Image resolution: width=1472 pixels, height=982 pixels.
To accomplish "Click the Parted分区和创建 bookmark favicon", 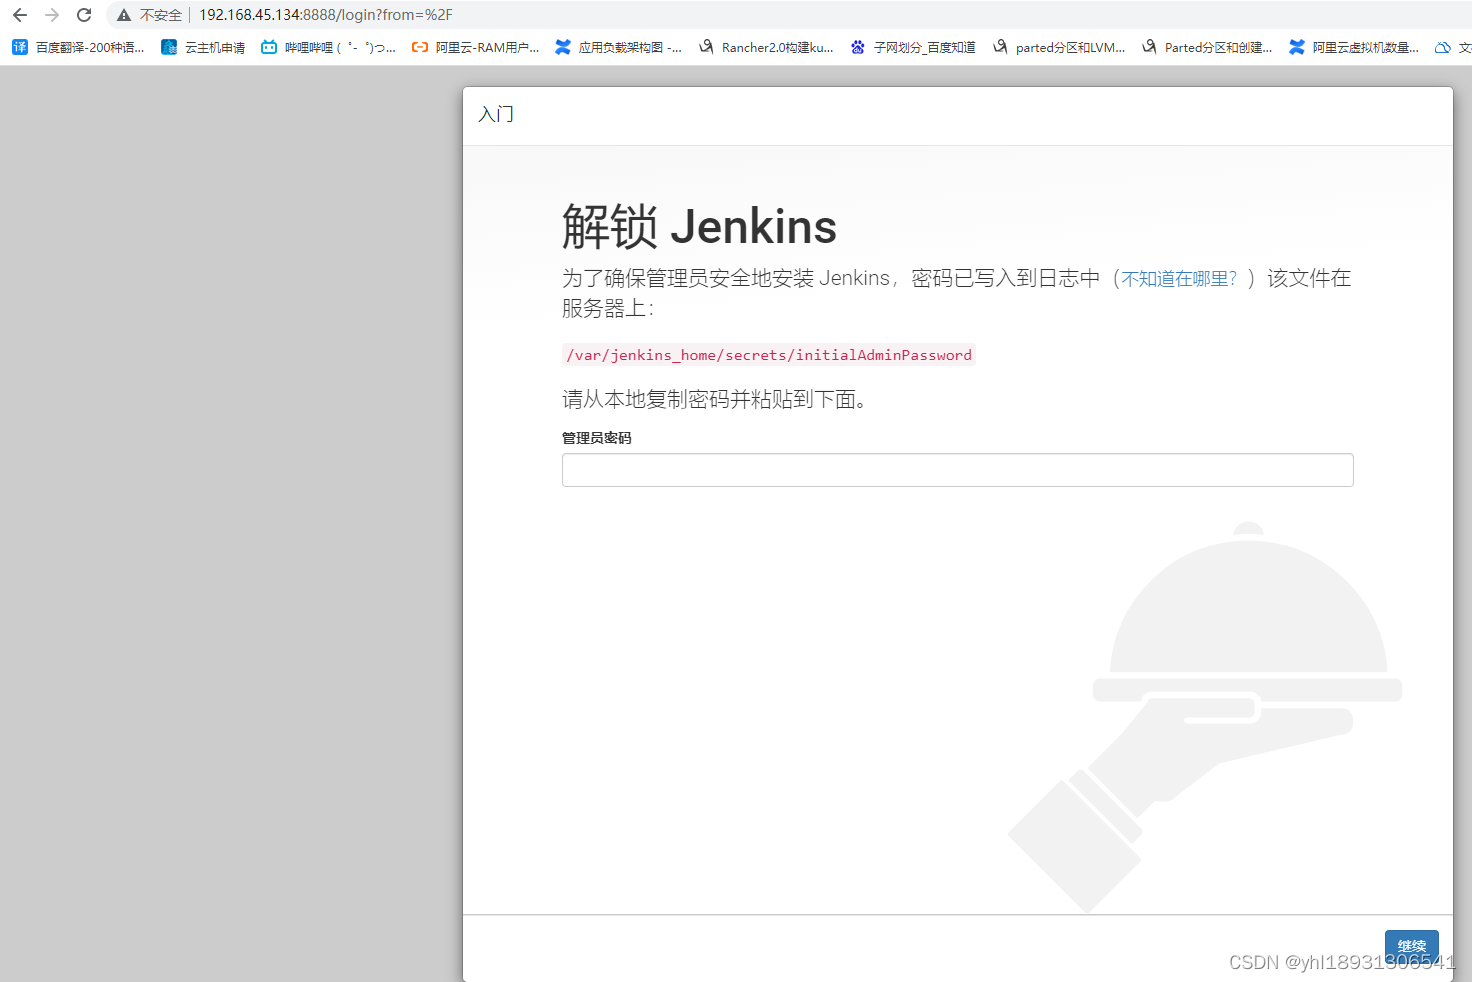I will point(1149,47).
